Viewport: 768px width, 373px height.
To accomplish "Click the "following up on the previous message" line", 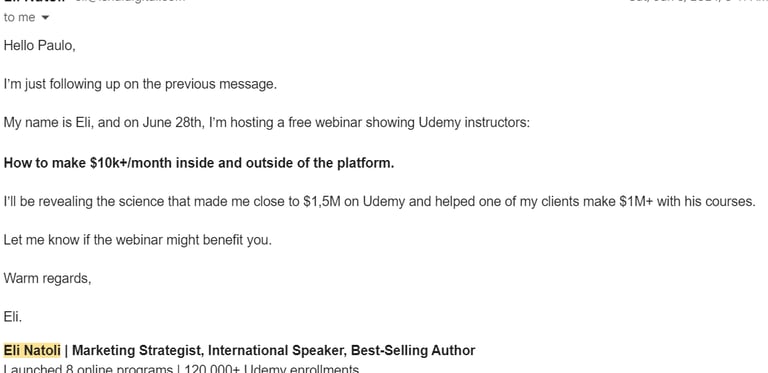I will click(140, 84).
